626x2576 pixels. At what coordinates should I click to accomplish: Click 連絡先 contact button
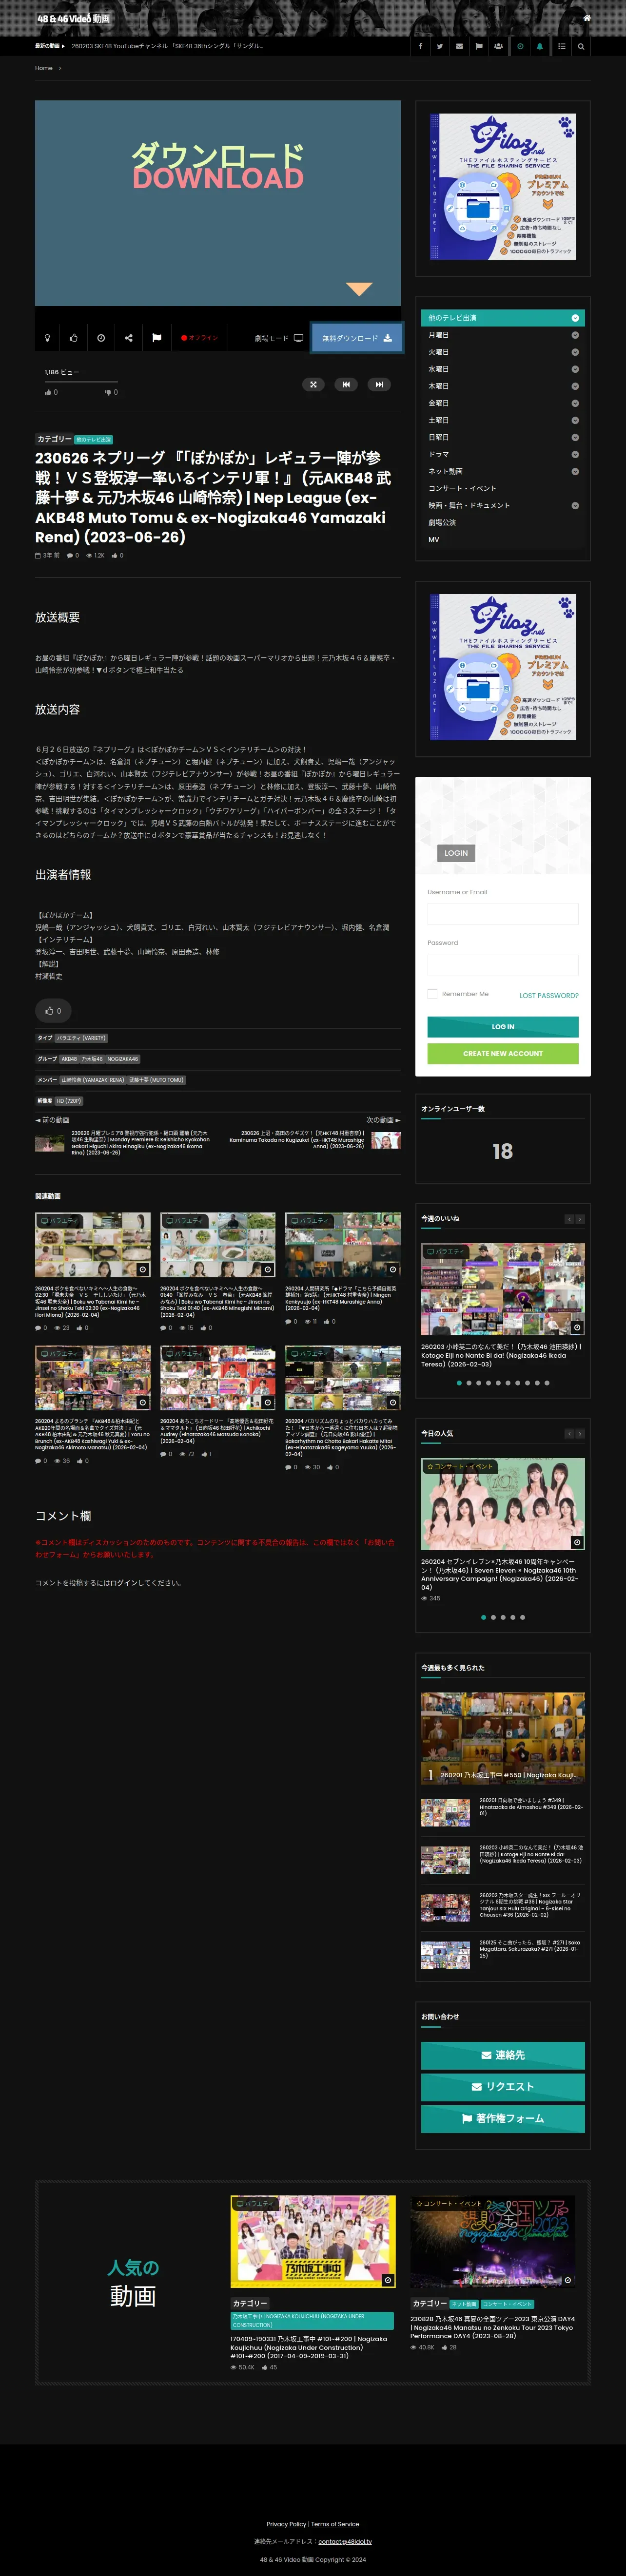tap(503, 2055)
